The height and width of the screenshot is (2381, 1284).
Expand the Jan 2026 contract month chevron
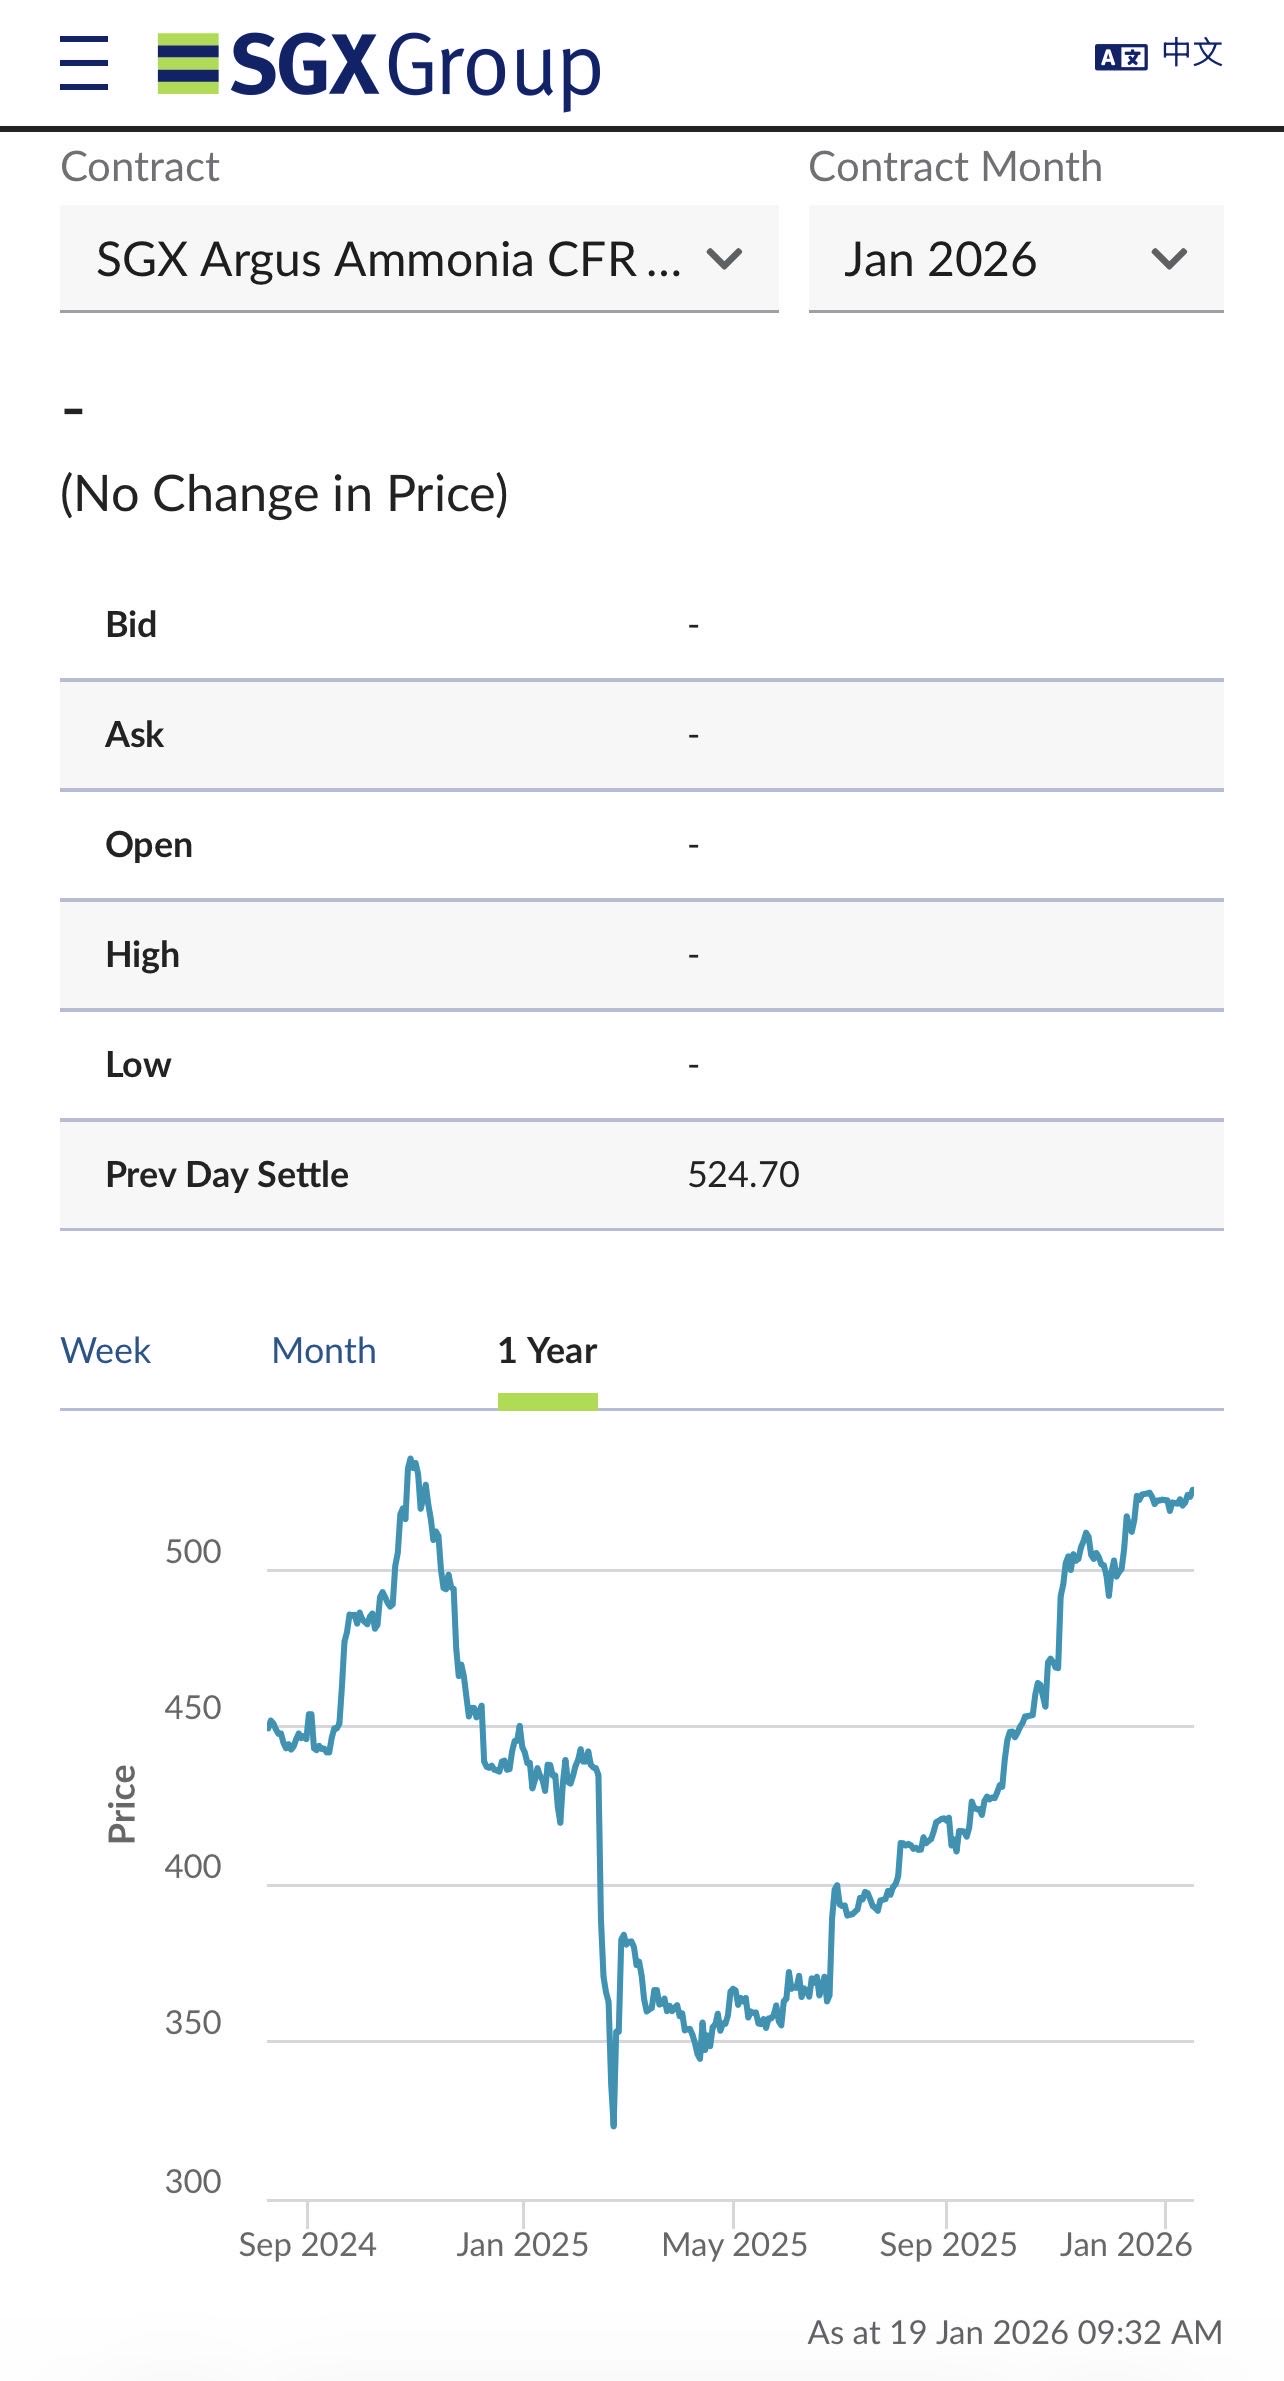pyautogui.click(x=1168, y=259)
